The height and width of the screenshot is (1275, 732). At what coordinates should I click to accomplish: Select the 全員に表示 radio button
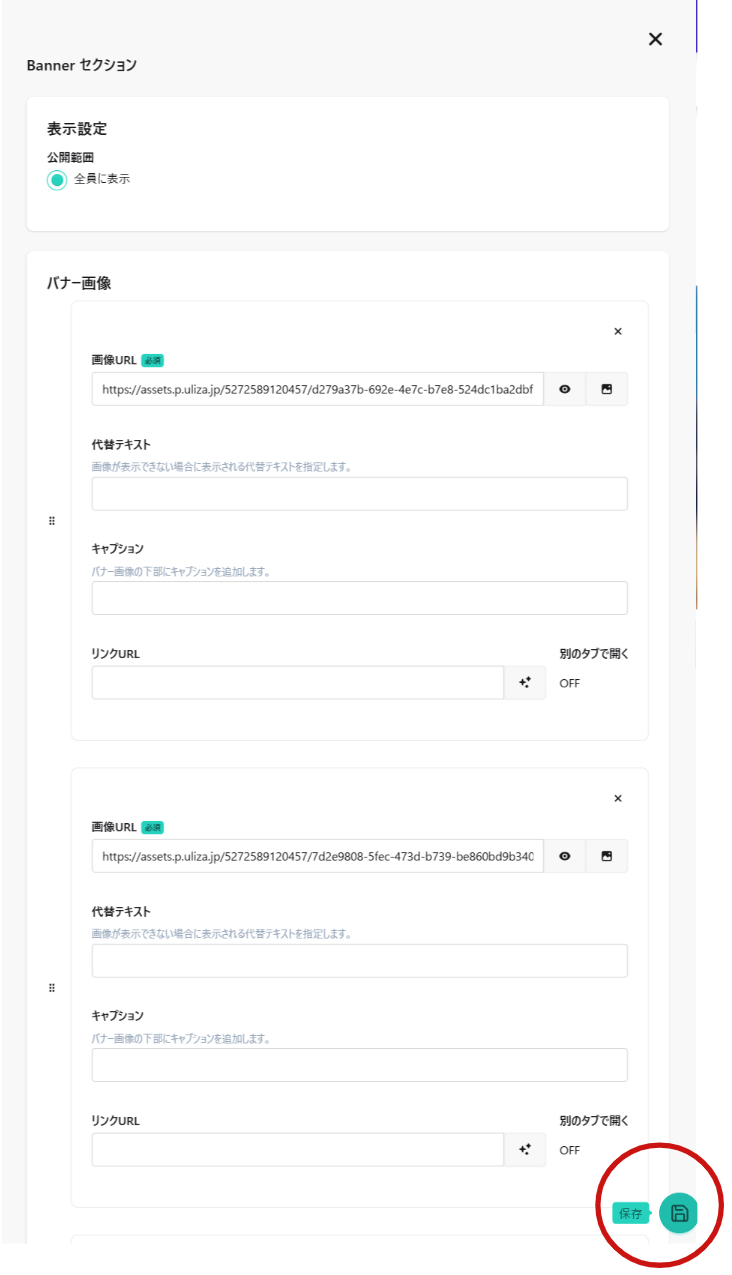coord(58,180)
